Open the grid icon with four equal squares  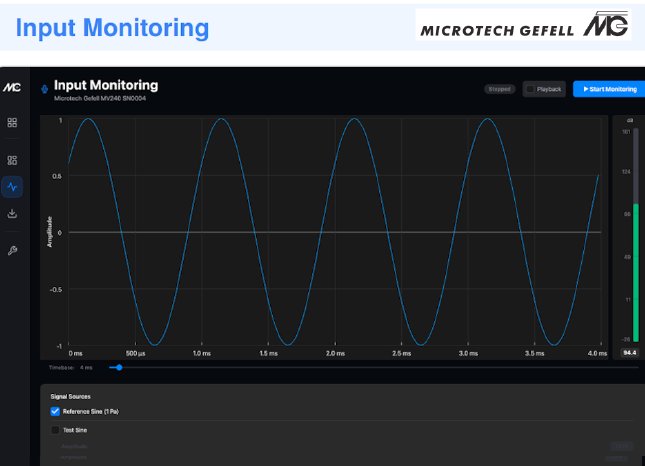pos(12,123)
